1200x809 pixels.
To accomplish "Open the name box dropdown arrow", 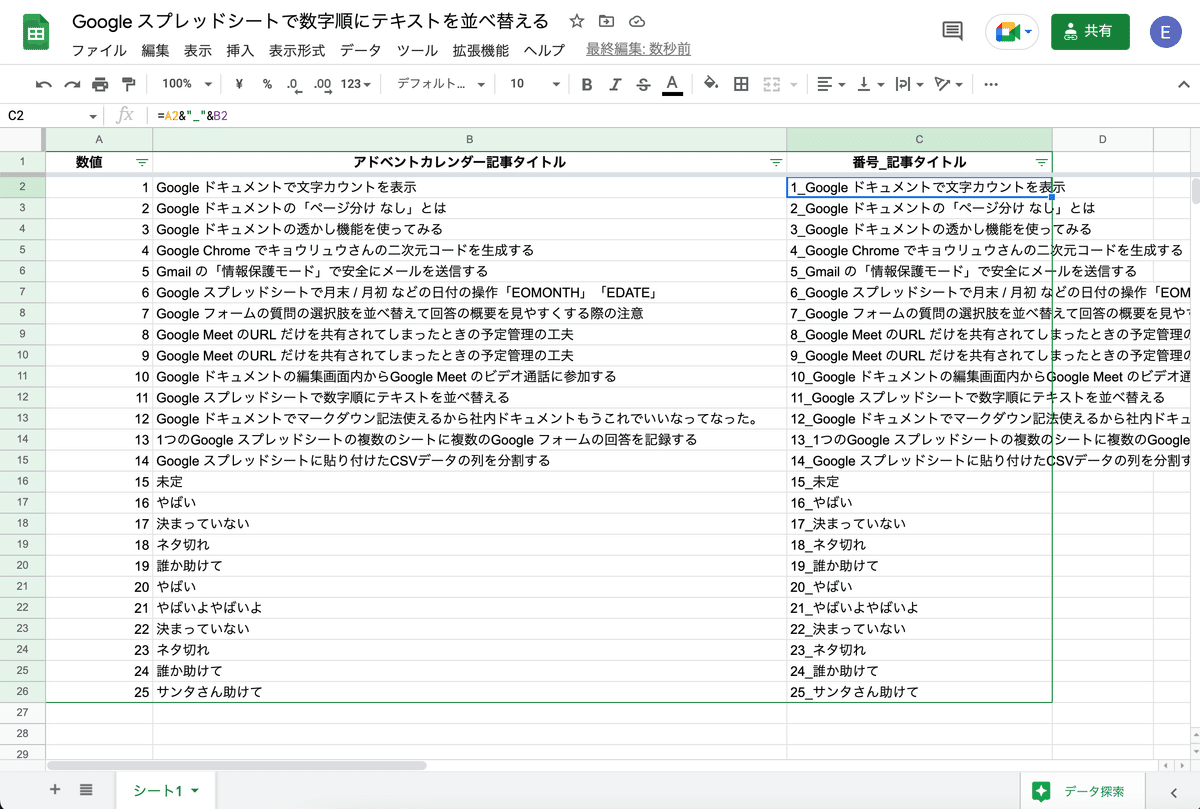I will click(x=93, y=116).
